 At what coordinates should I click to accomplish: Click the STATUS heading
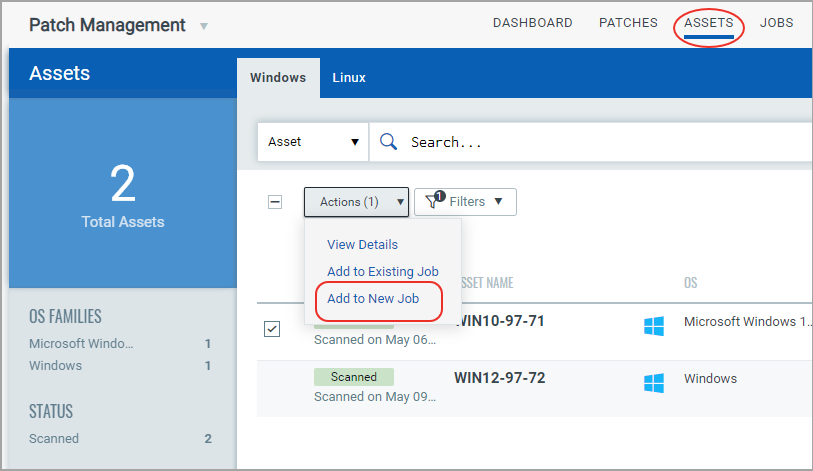pos(51,411)
